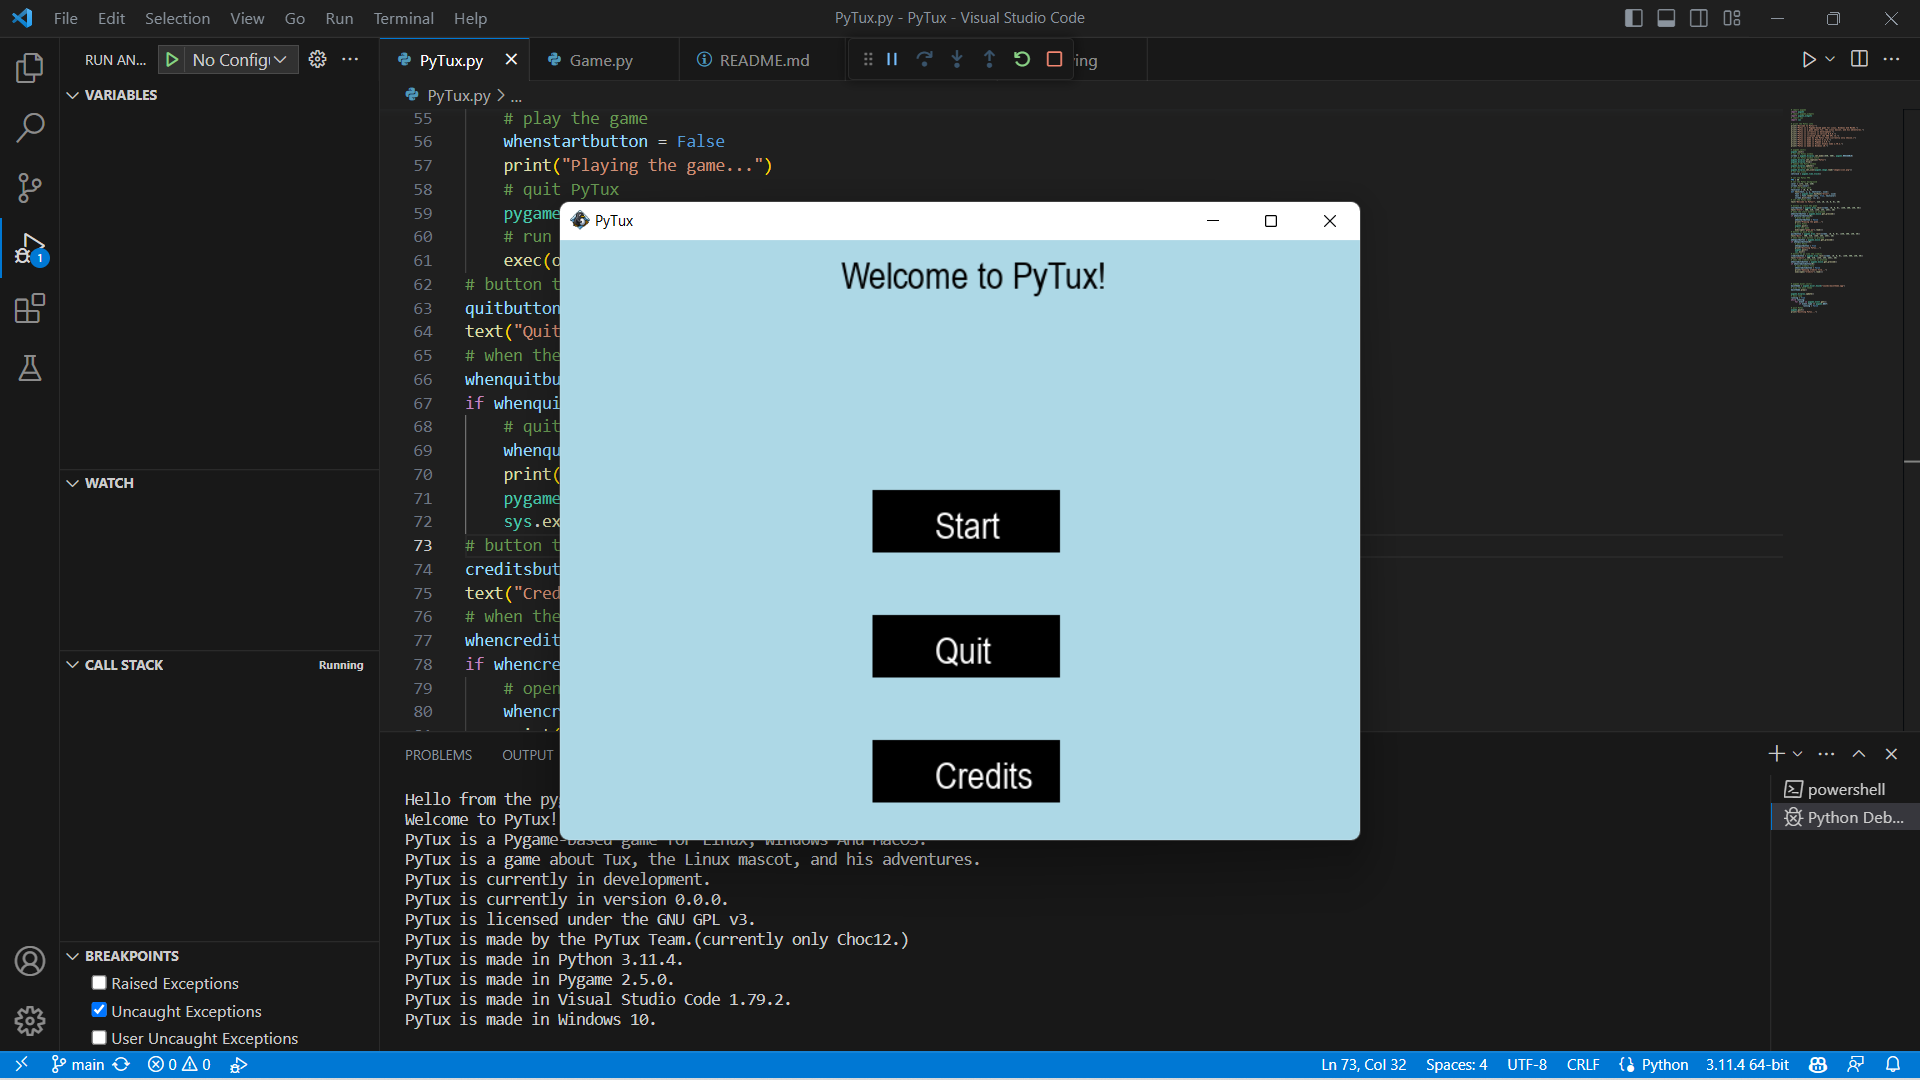
Task: Collapse the VARIABLES section
Action: 120,95
